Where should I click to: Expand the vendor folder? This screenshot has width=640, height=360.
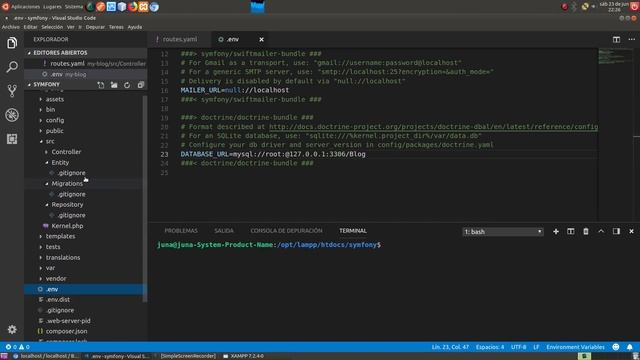(56, 278)
